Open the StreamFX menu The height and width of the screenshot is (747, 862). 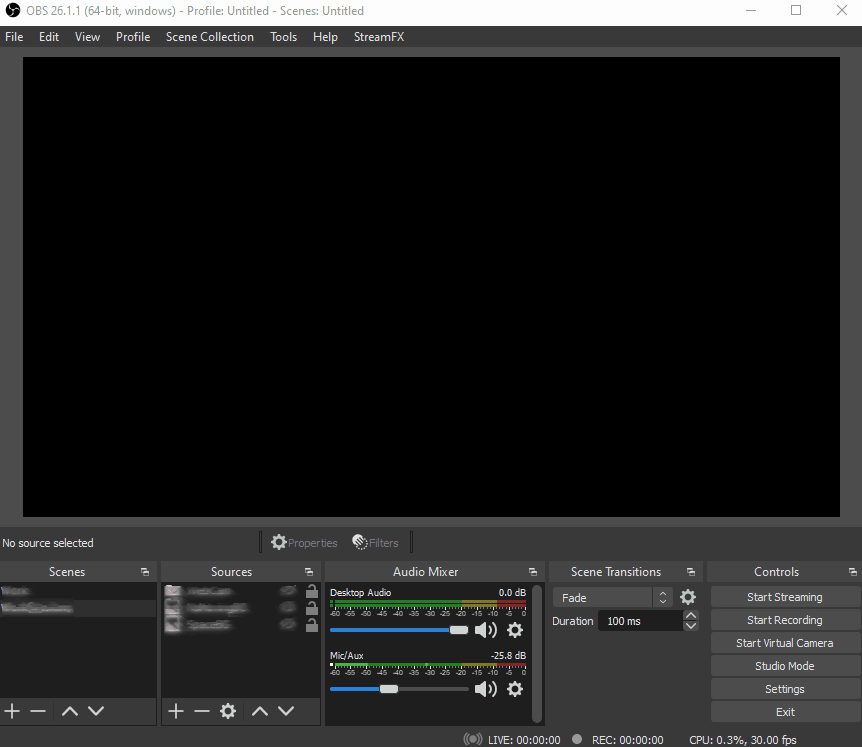click(x=379, y=37)
